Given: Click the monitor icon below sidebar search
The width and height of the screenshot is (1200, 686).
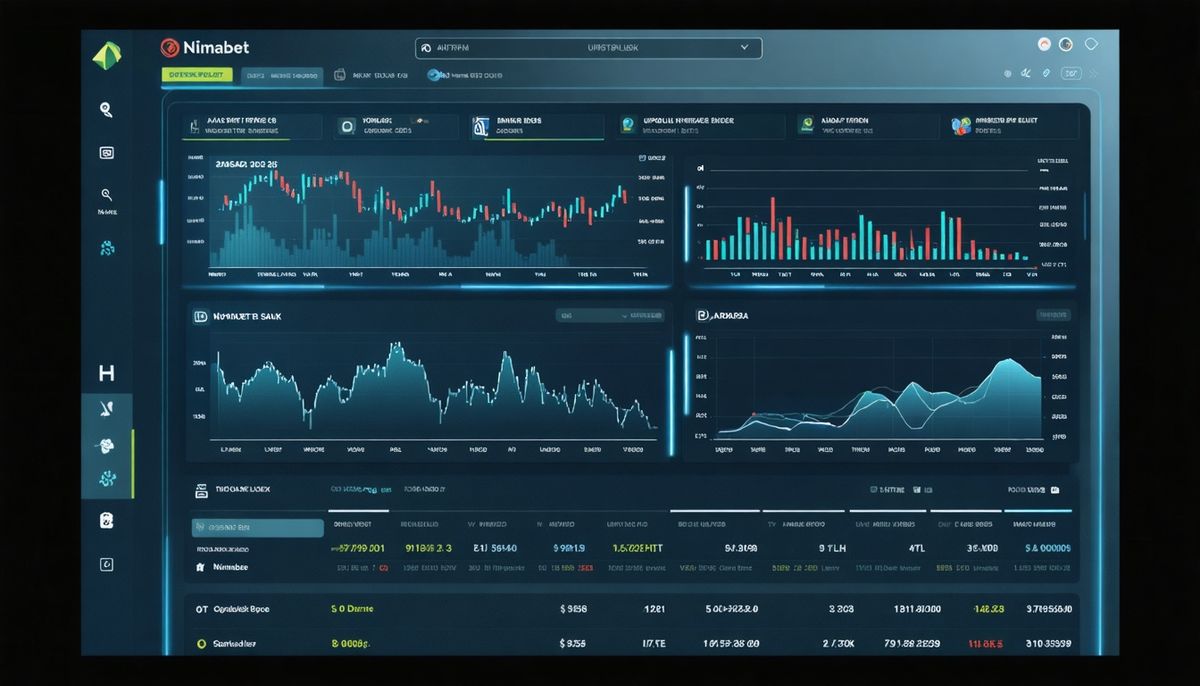Looking at the screenshot, I should pos(106,153).
